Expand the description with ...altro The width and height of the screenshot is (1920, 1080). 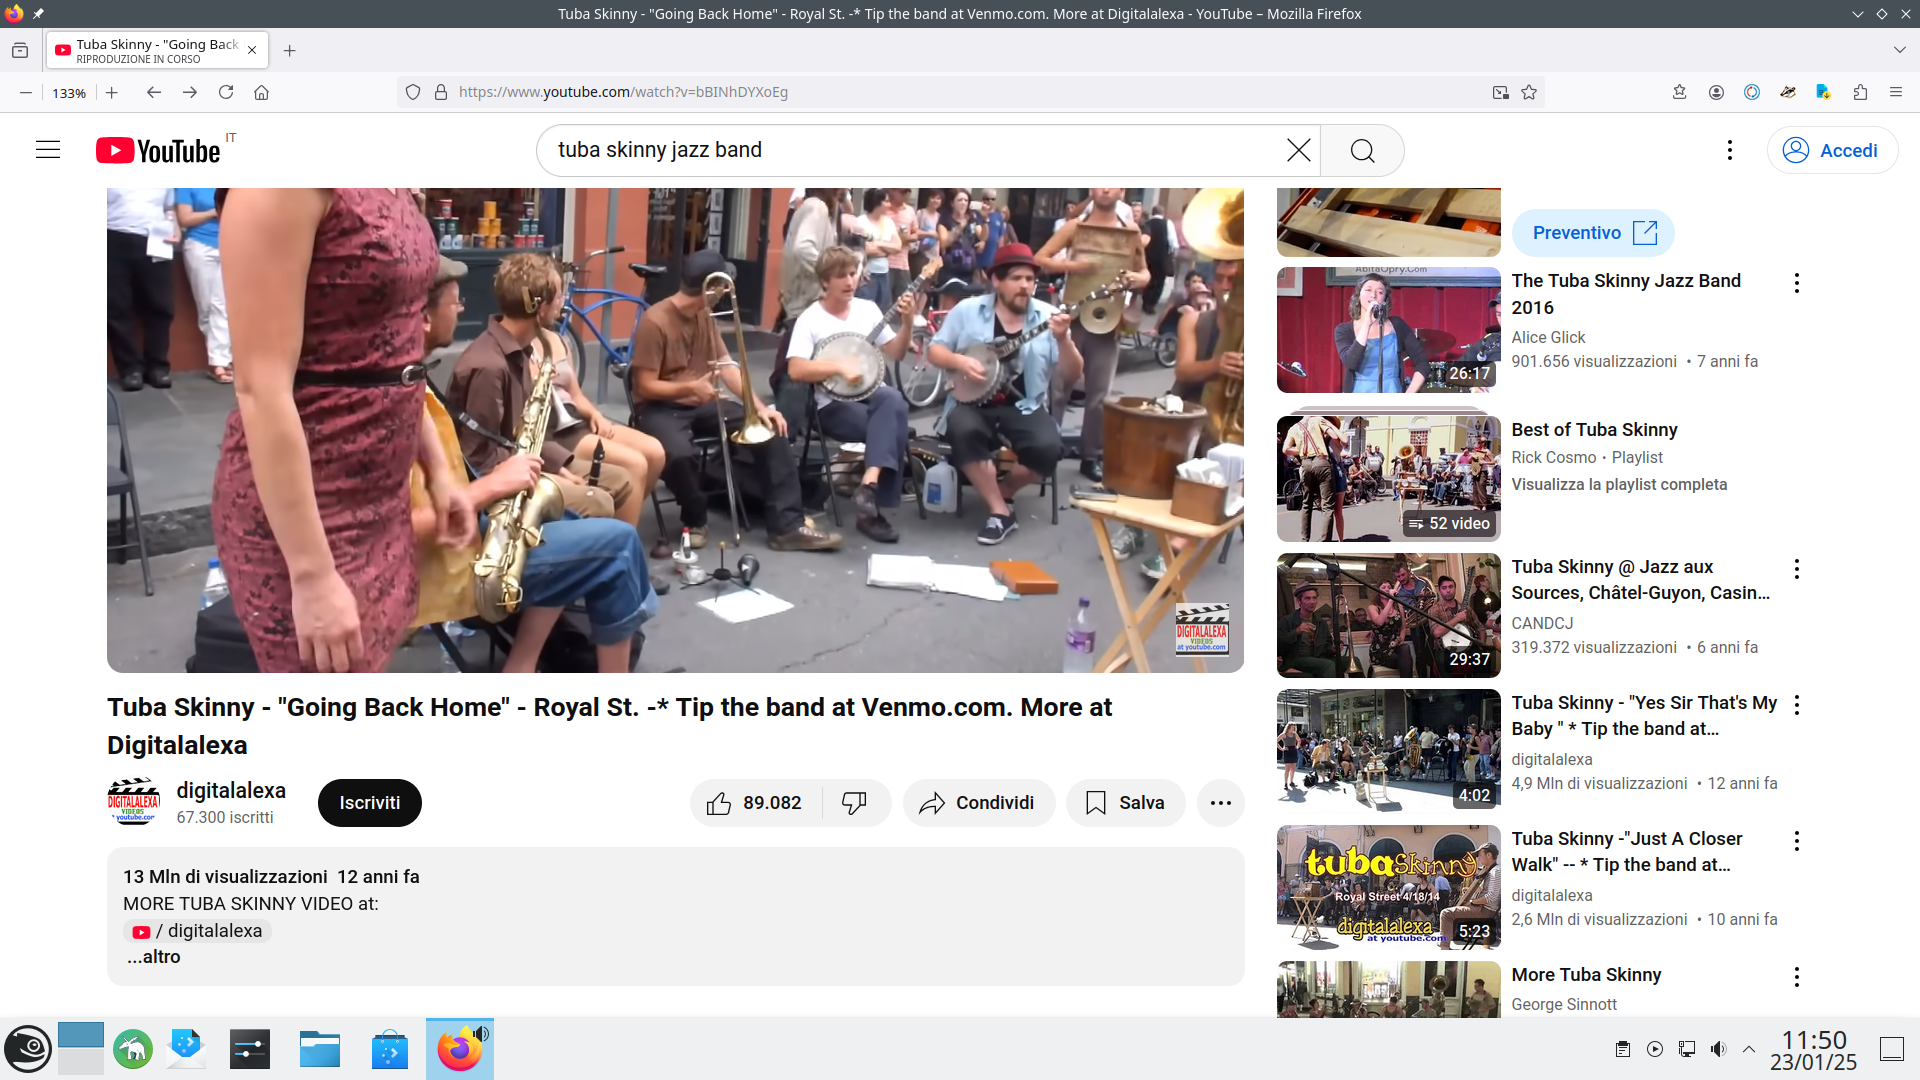point(153,957)
